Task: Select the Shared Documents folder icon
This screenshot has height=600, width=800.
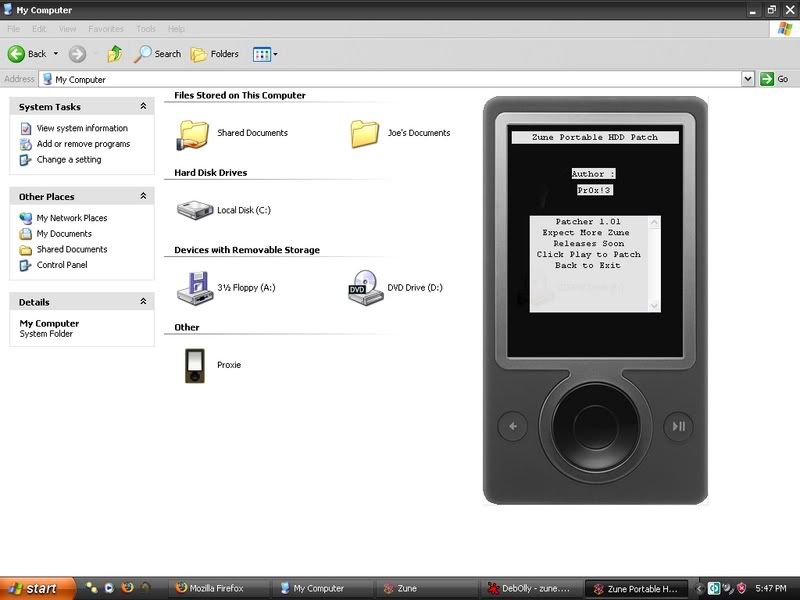Action: [x=193, y=135]
